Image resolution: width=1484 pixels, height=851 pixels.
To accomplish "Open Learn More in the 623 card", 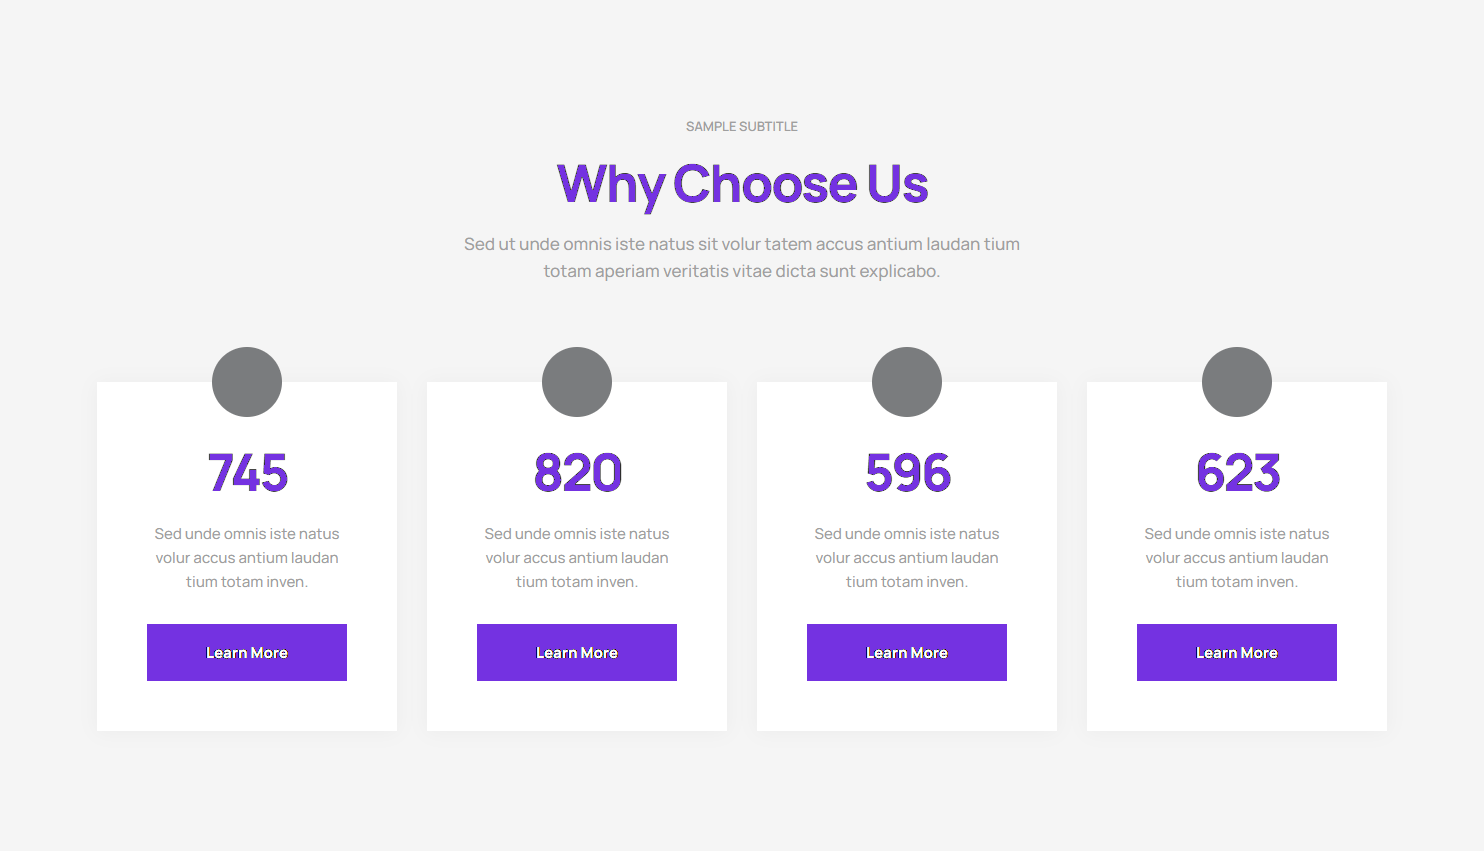I will coord(1237,652).
